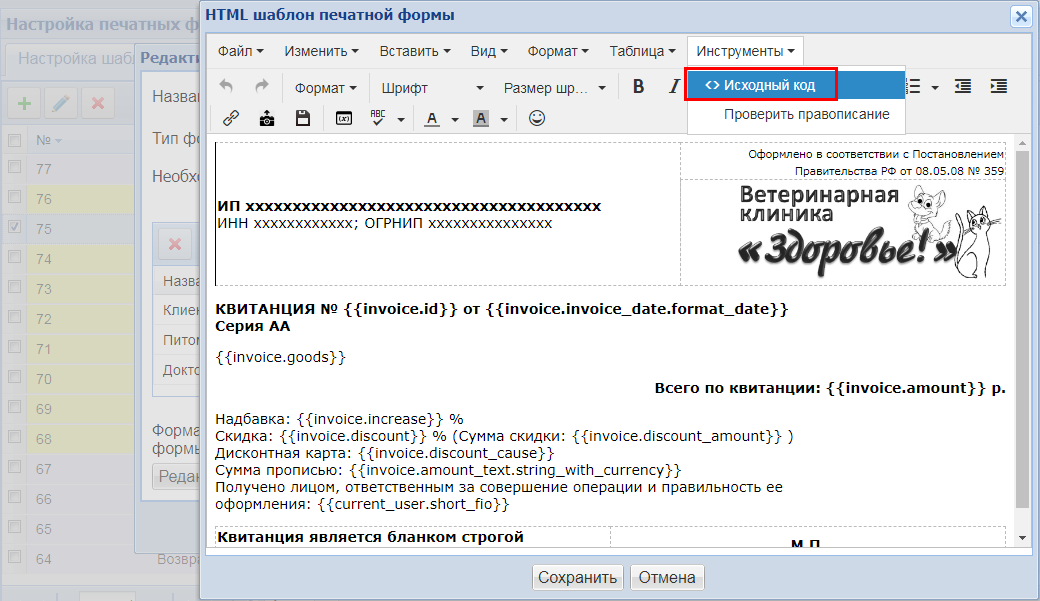Choose Проверить правописание menu item
Screen dimensions: 1040x601
806,114
